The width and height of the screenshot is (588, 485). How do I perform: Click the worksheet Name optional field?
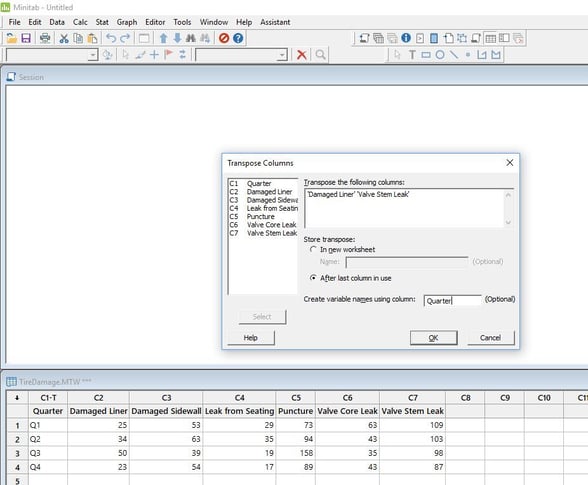pyautogui.click(x=406, y=262)
